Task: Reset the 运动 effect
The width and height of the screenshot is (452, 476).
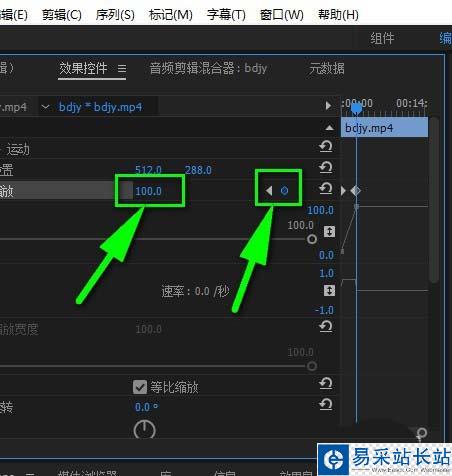Action: pos(326,146)
